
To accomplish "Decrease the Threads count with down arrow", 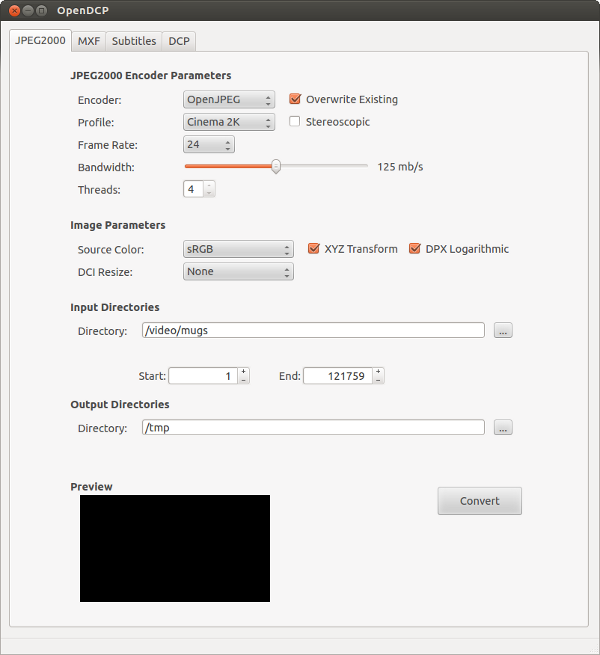I will 209,193.
